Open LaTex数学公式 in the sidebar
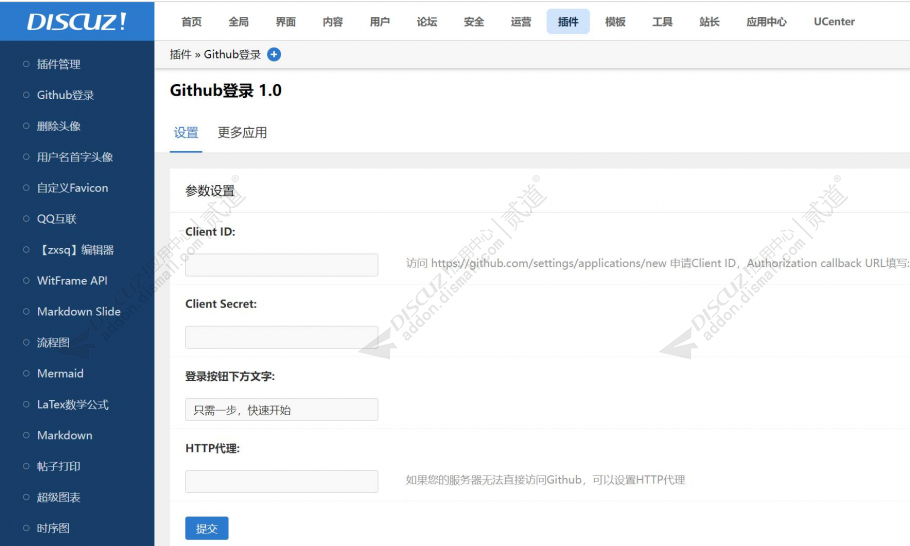This screenshot has width=910, height=546. (73, 404)
